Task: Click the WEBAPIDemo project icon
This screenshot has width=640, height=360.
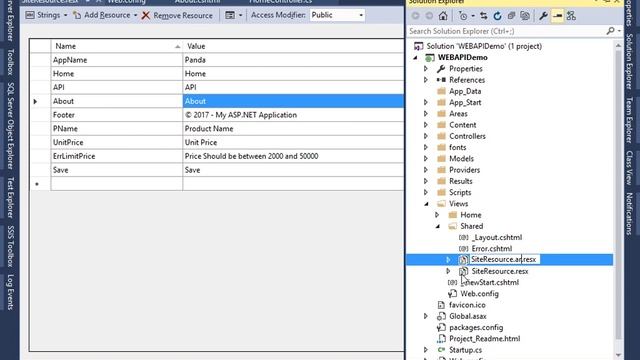Action: [x=429, y=58]
